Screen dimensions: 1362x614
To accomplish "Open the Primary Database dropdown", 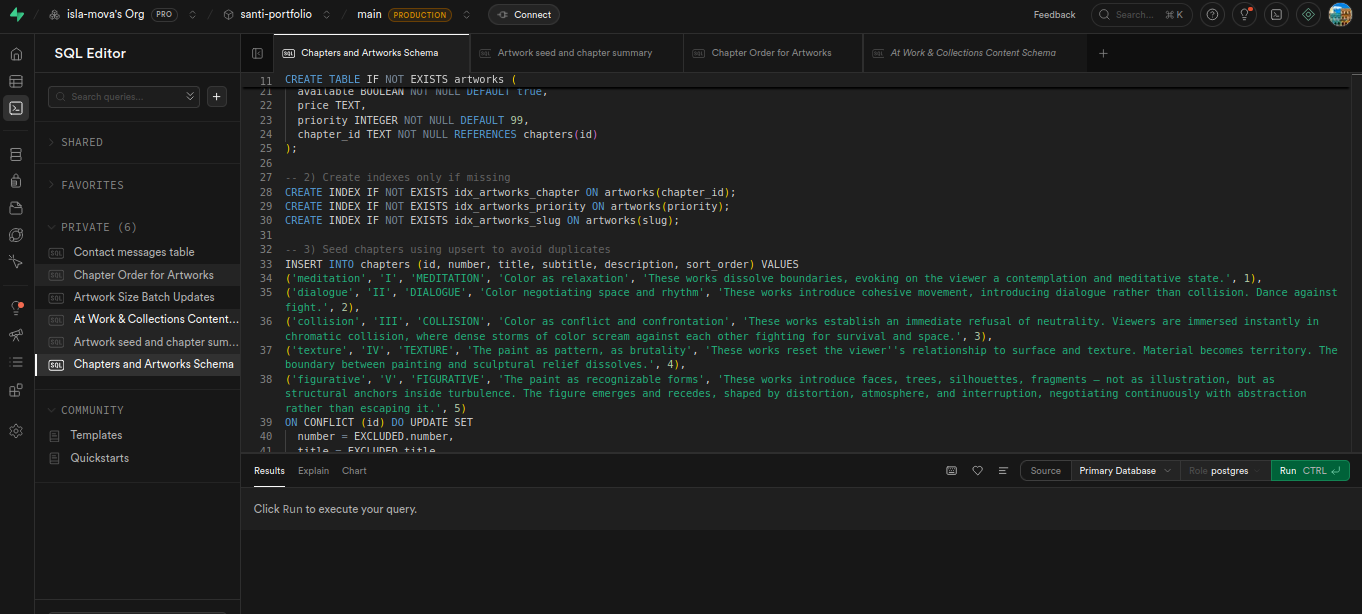I will pyautogui.click(x=1123, y=470).
